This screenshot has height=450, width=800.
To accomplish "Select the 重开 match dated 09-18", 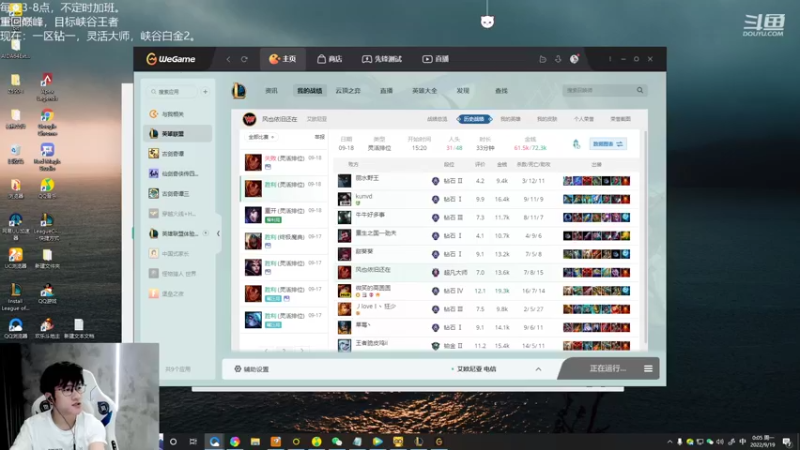I will (284, 215).
